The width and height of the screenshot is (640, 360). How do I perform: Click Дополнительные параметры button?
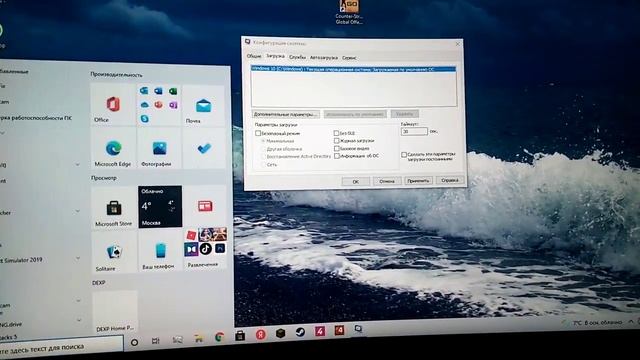pos(286,114)
